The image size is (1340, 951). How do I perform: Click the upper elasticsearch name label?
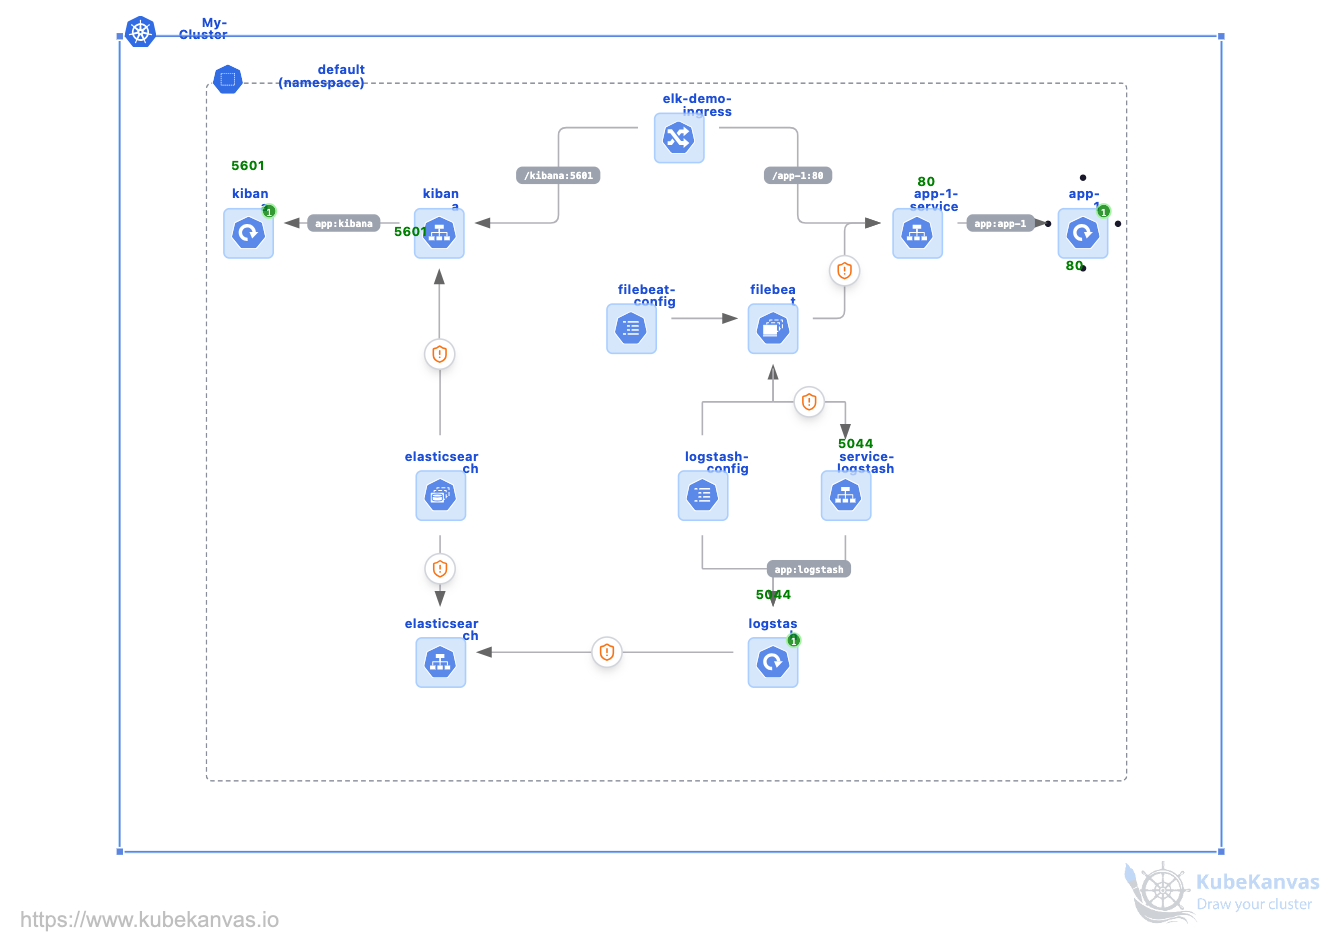click(x=442, y=463)
